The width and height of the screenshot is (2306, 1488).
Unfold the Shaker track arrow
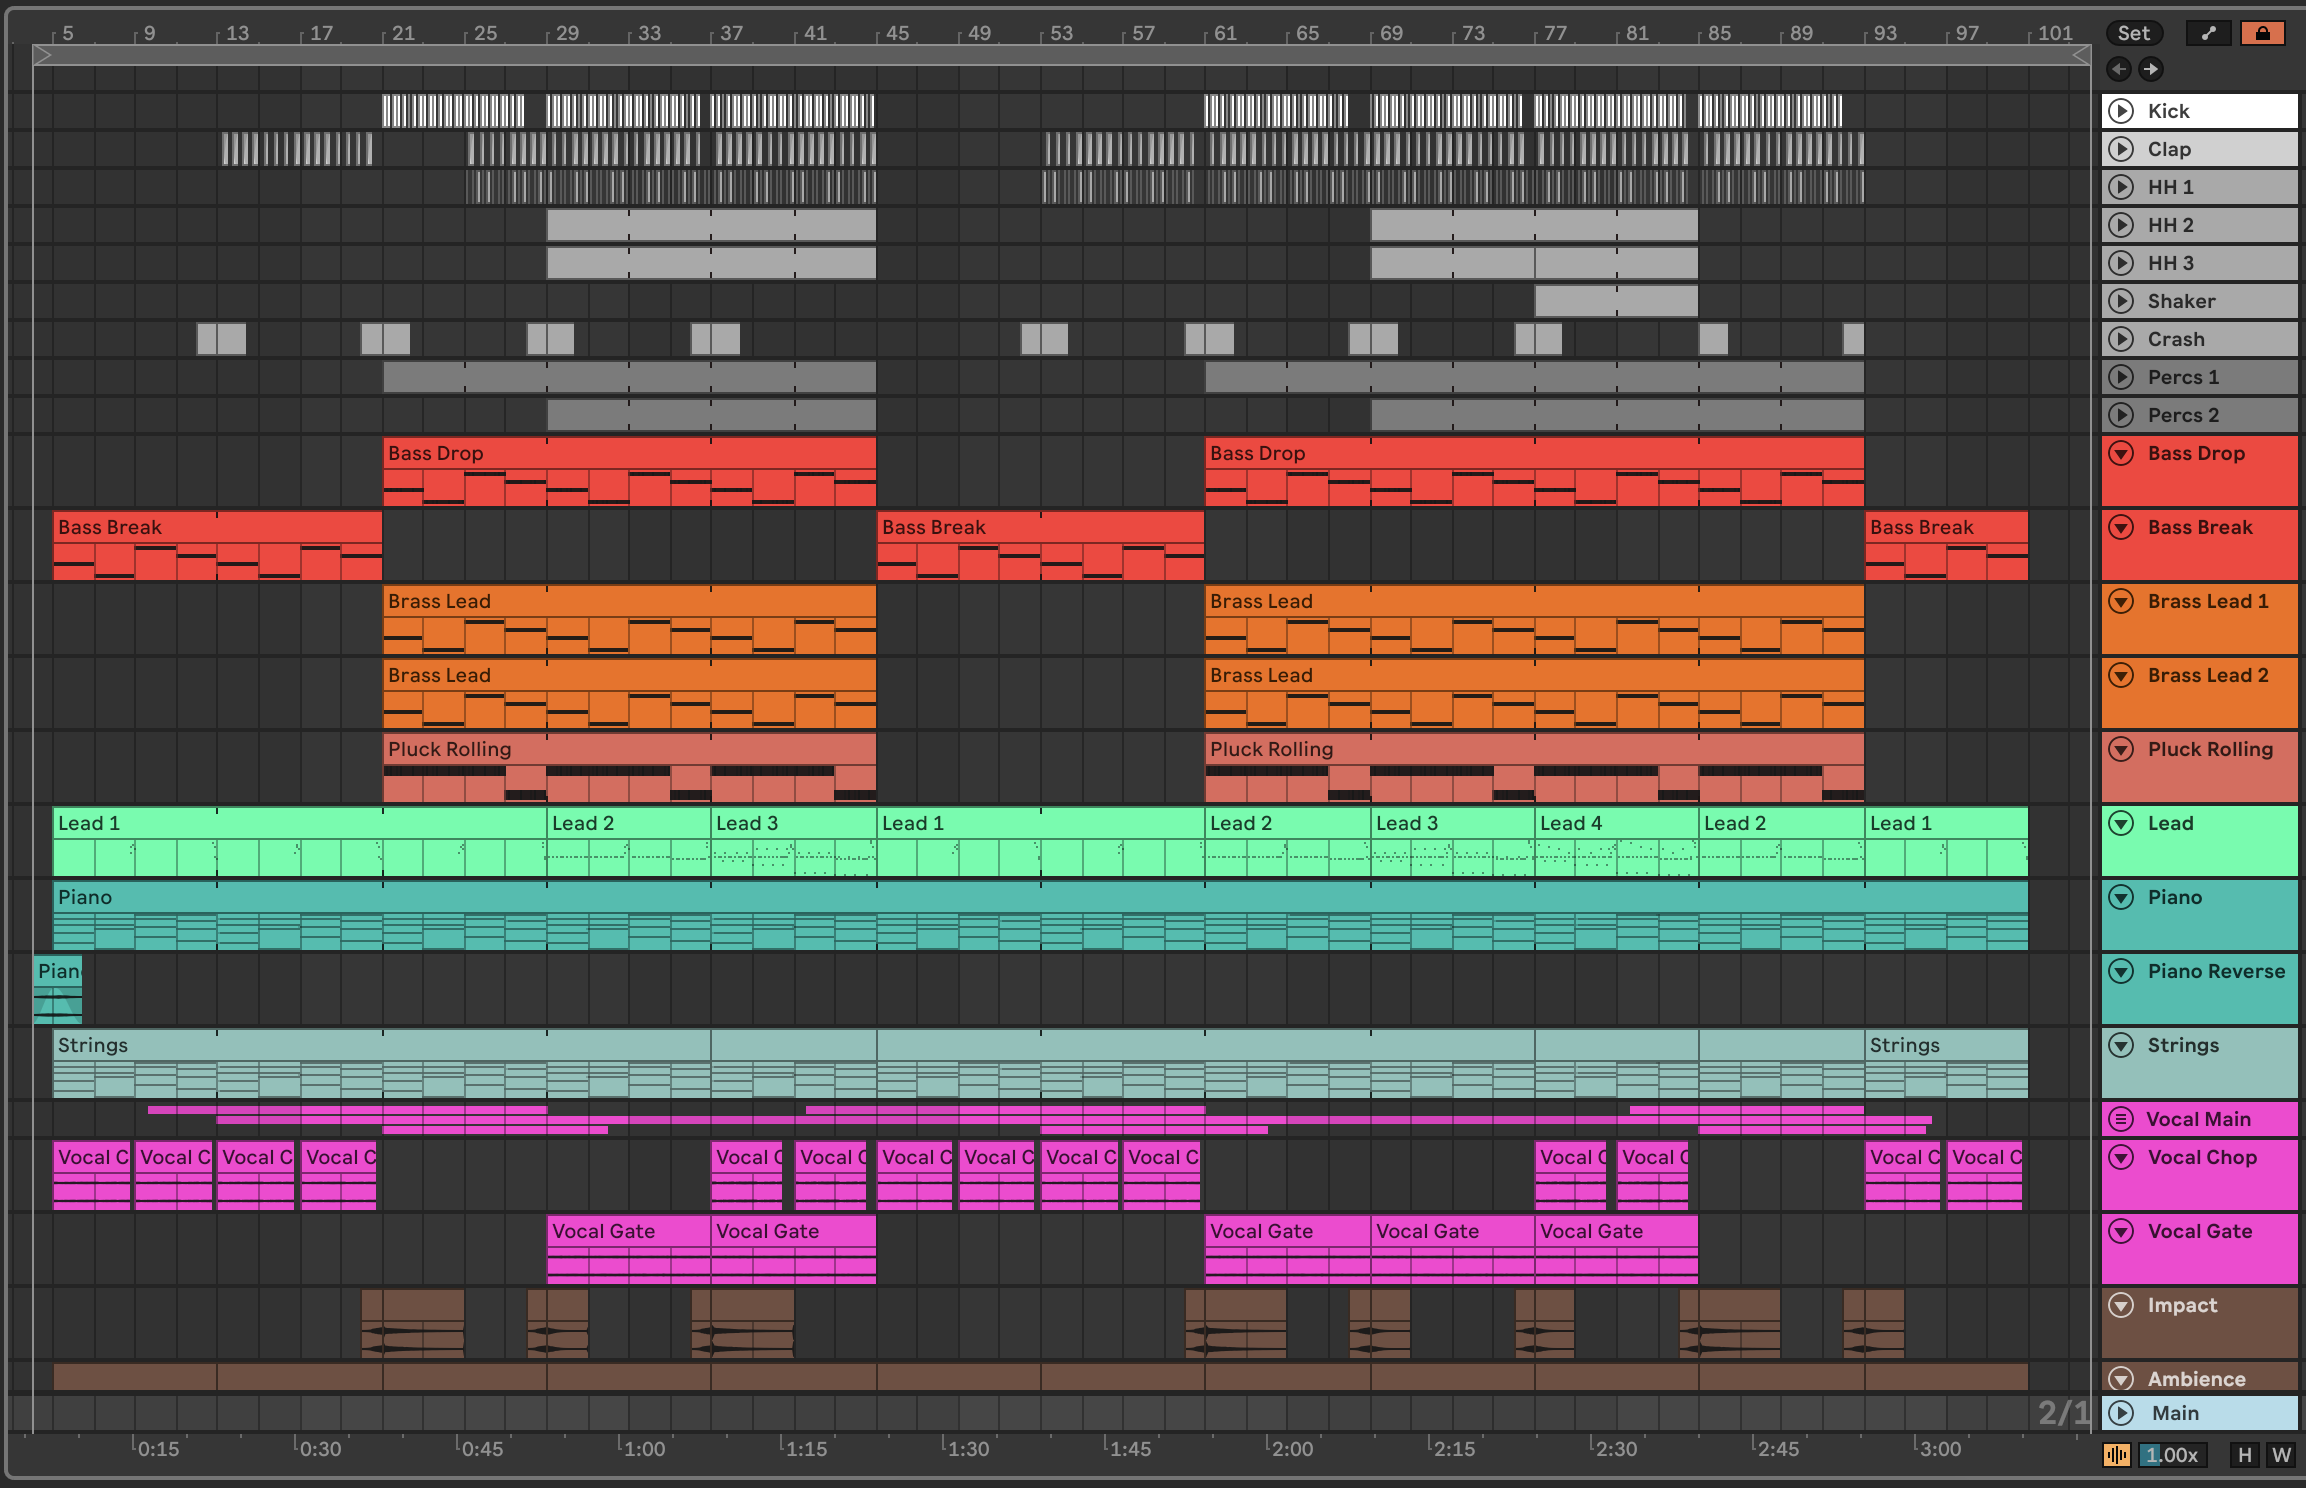[2121, 301]
